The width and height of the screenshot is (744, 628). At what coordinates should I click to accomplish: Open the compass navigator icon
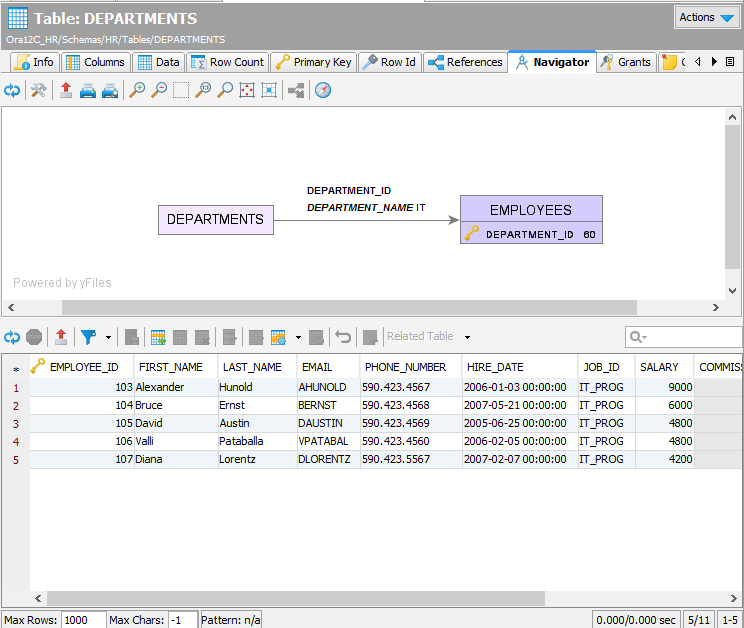[322, 90]
